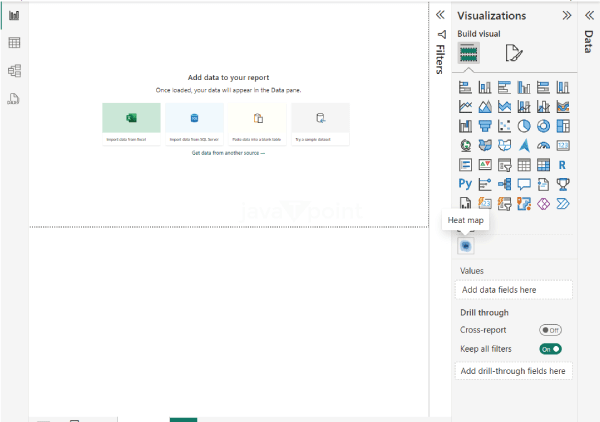This screenshot has width=600, height=422.
Task: Select the Pie chart visual
Action: tap(524, 126)
